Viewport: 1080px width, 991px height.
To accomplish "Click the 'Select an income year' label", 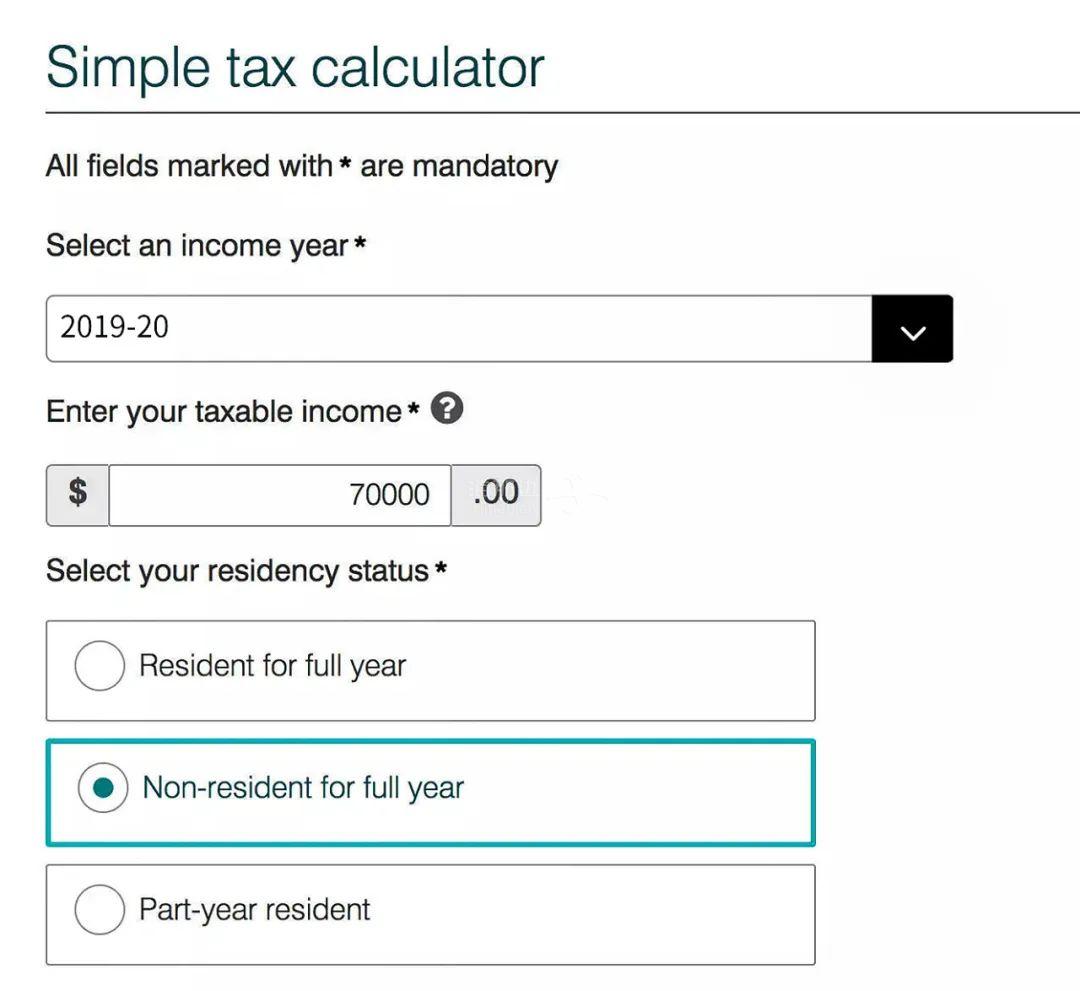I will click(x=197, y=247).
